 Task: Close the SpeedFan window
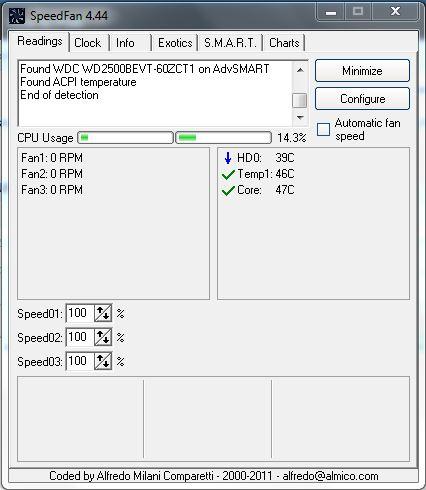[x=395, y=12]
